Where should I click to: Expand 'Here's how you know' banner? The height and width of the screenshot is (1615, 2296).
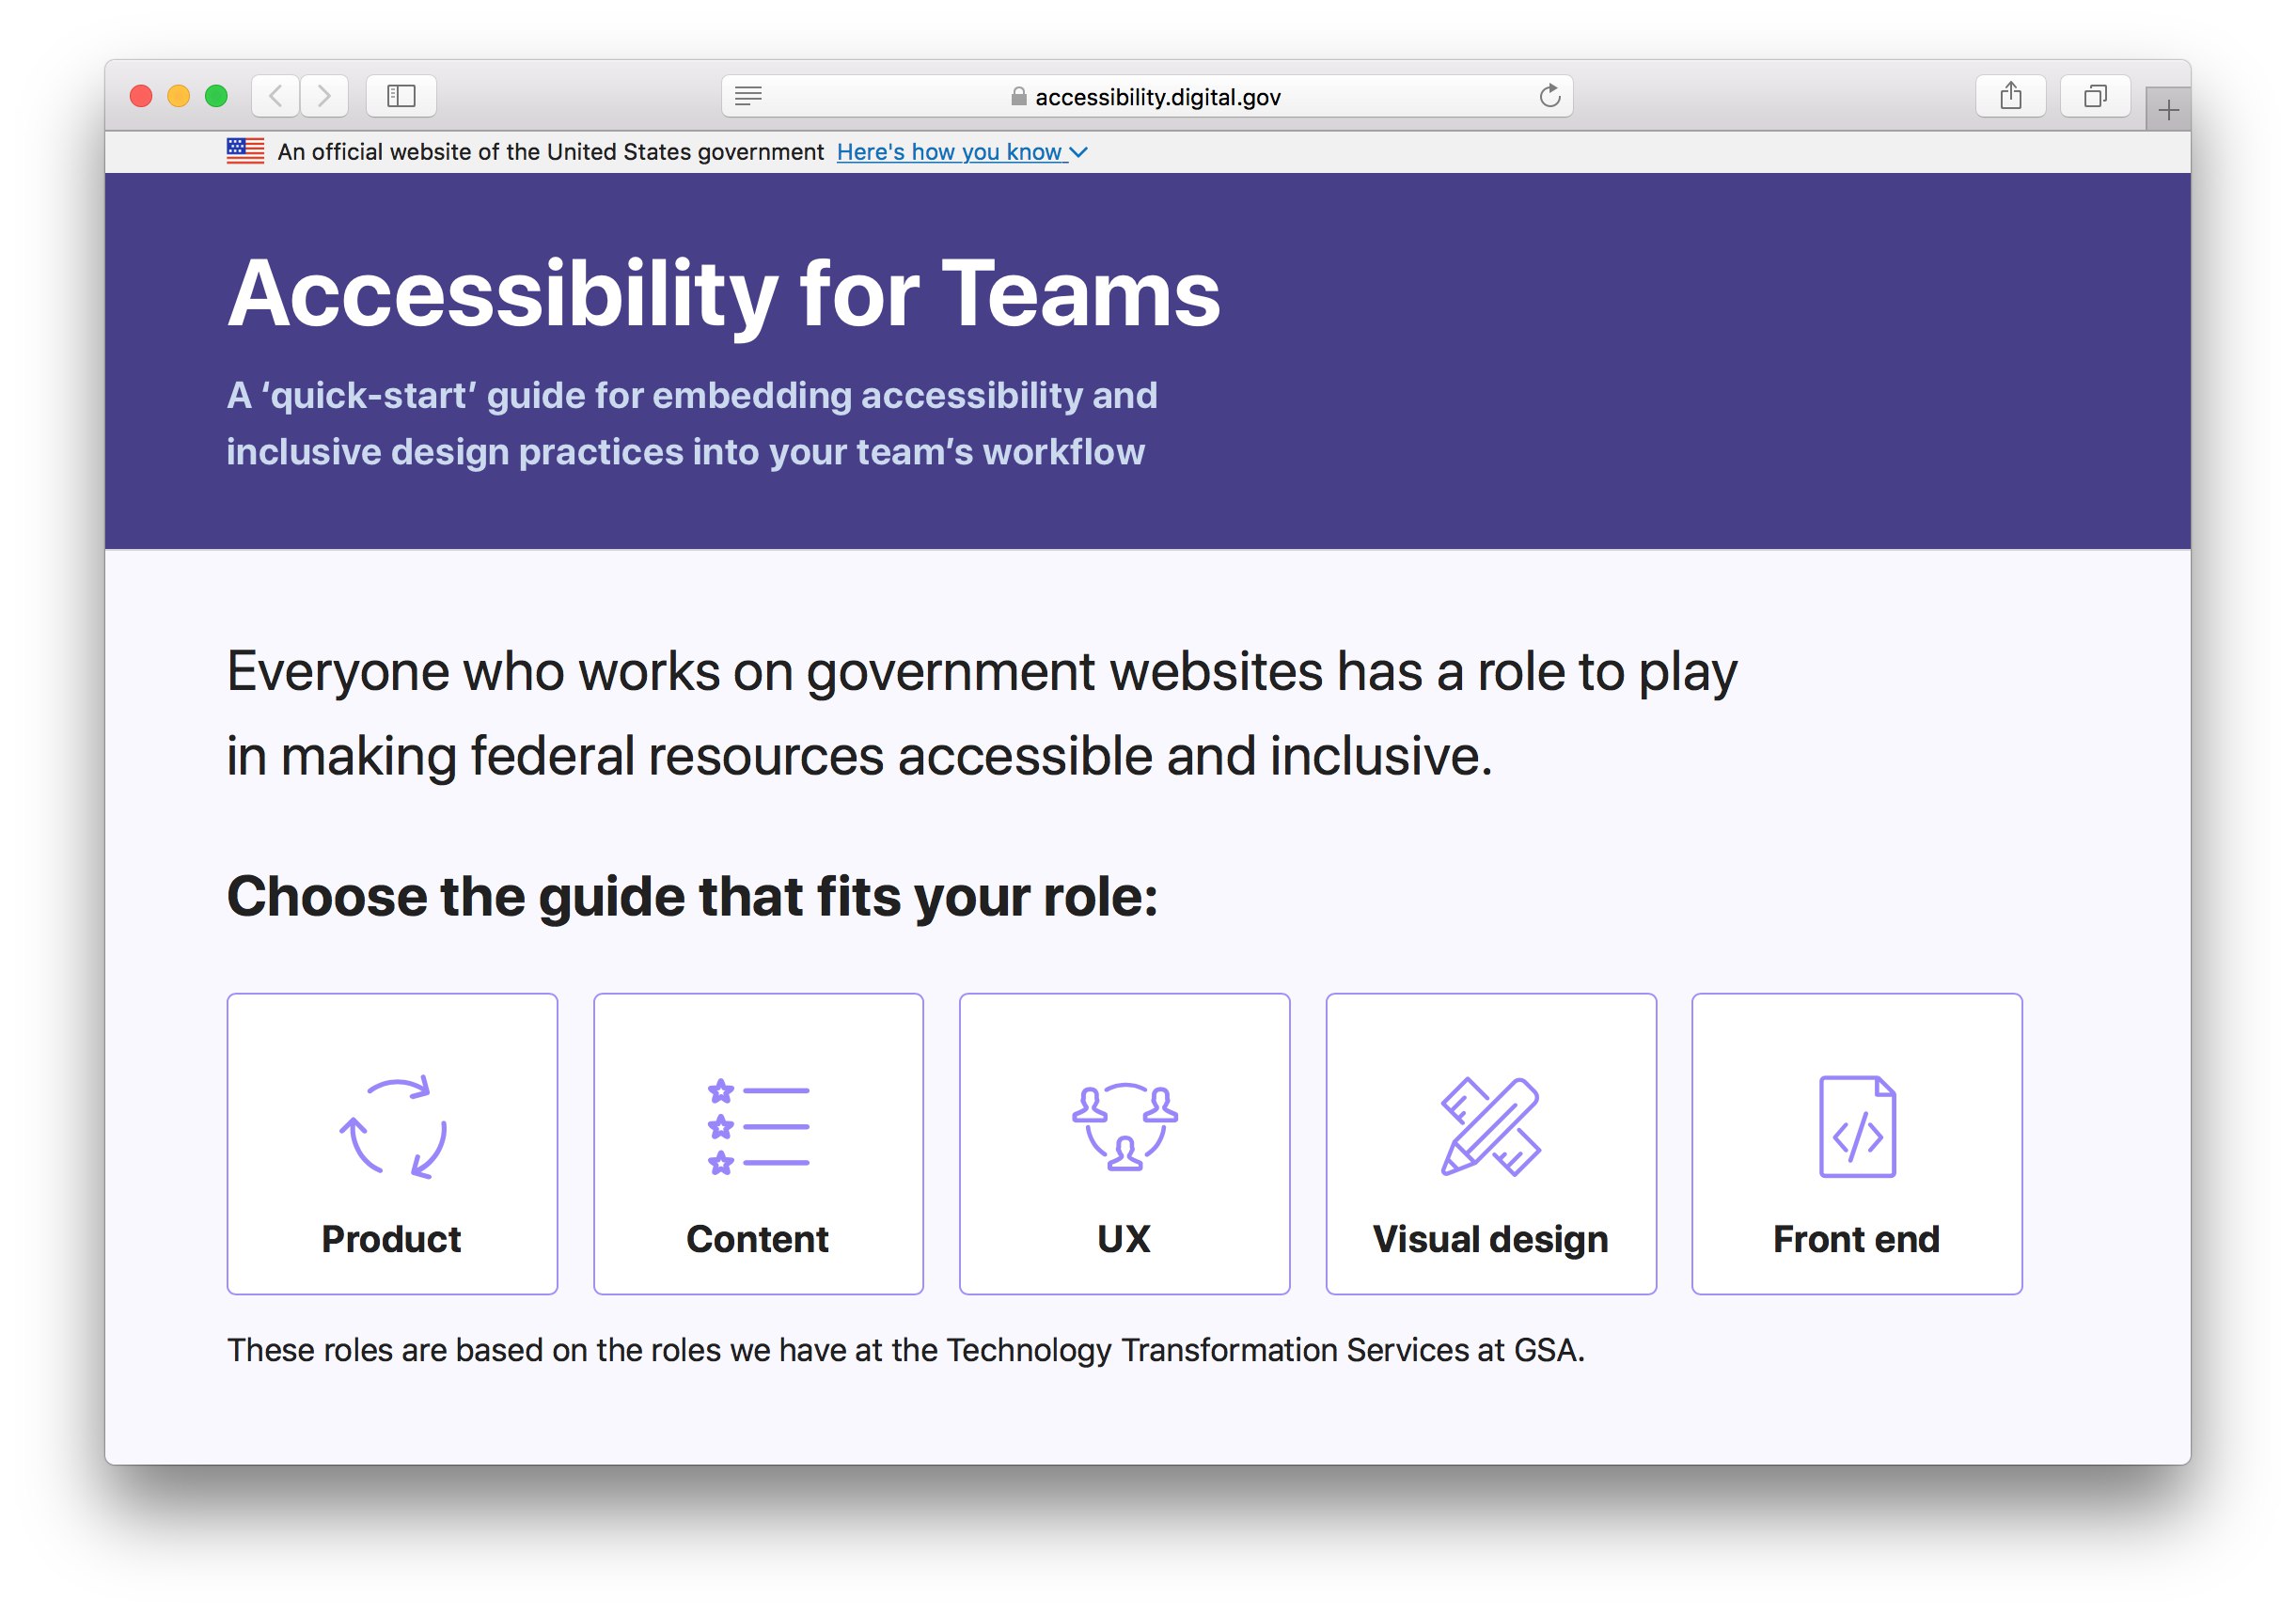point(962,152)
